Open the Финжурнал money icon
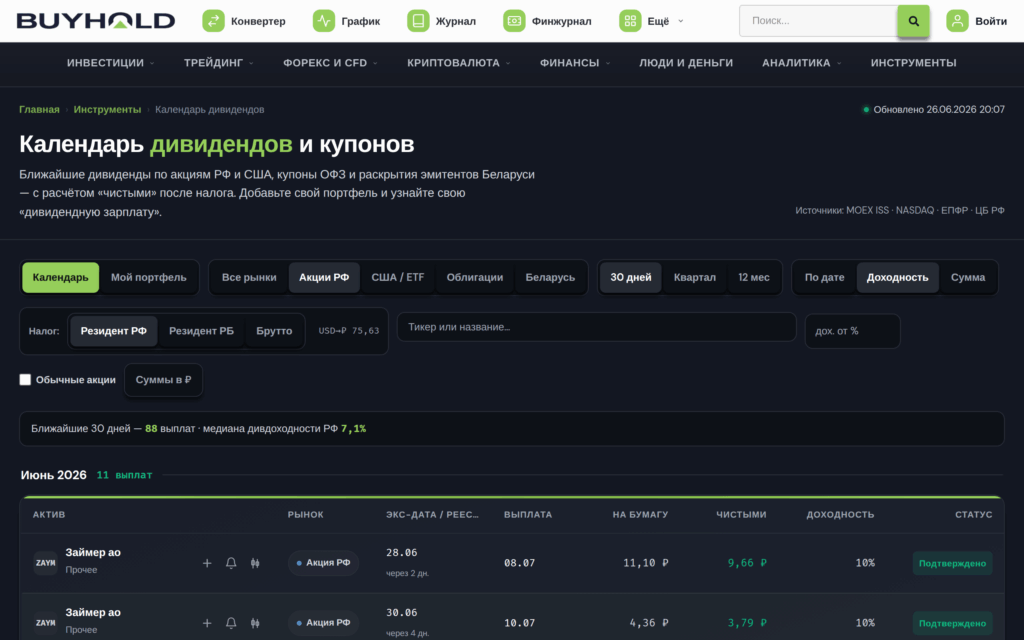The width and height of the screenshot is (1024, 640). pyautogui.click(x=514, y=21)
